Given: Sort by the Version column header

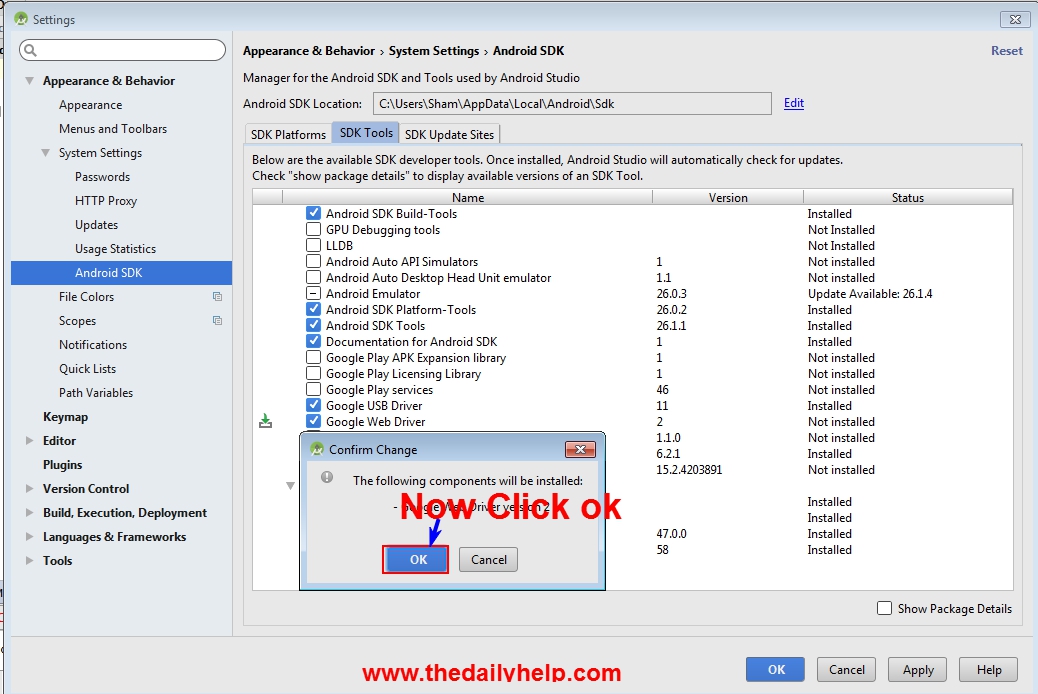Looking at the screenshot, I should 728,197.
